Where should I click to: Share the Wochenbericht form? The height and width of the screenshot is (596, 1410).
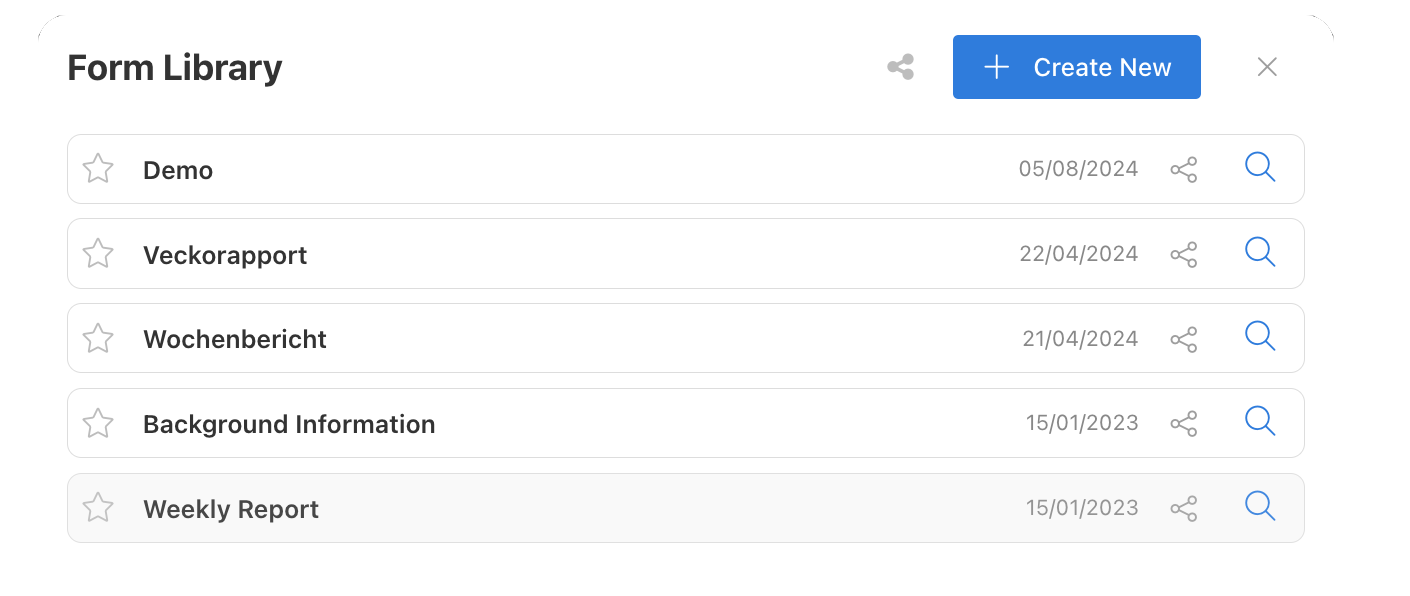tap(1184, 340)
